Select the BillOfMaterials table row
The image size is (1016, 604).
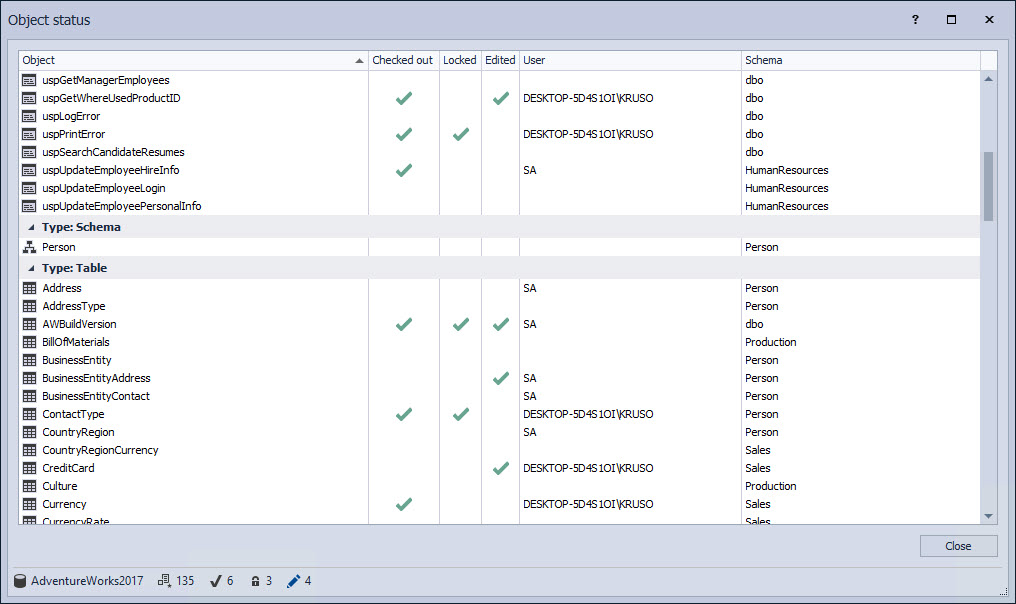click(76, 342)
